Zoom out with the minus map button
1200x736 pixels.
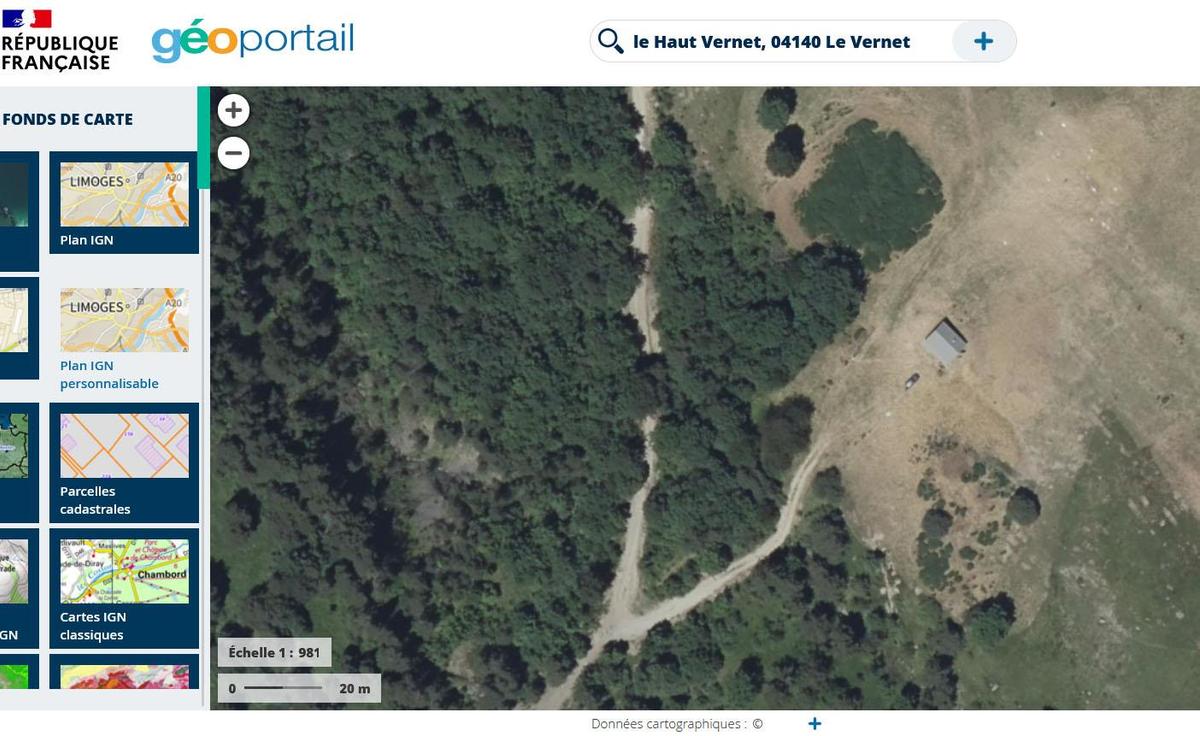pos(233,153)
